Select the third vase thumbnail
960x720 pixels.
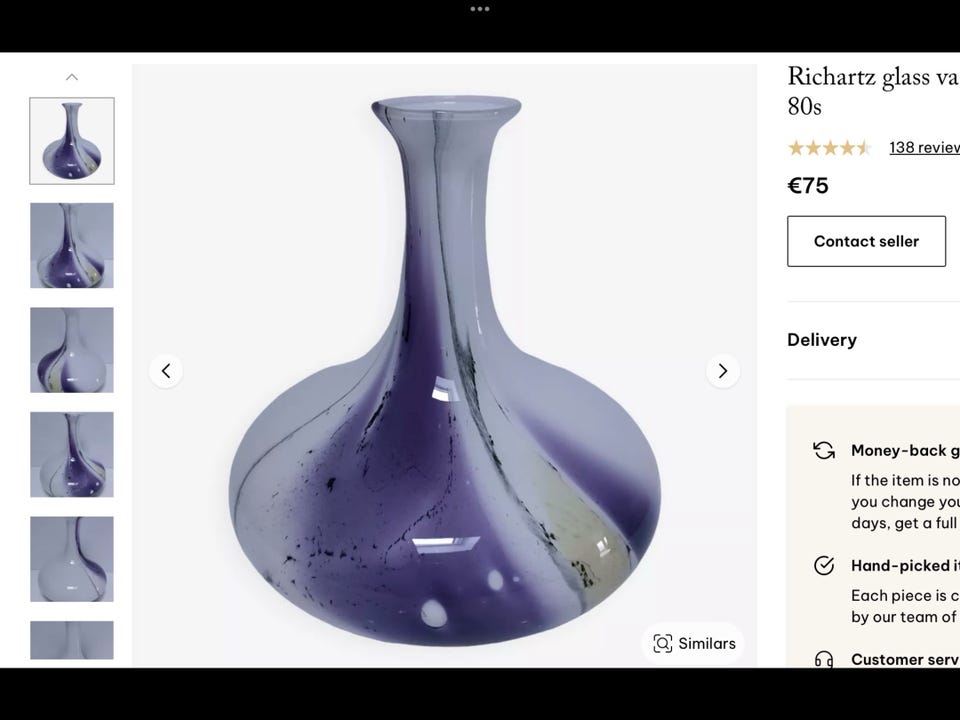pos(71,350)
